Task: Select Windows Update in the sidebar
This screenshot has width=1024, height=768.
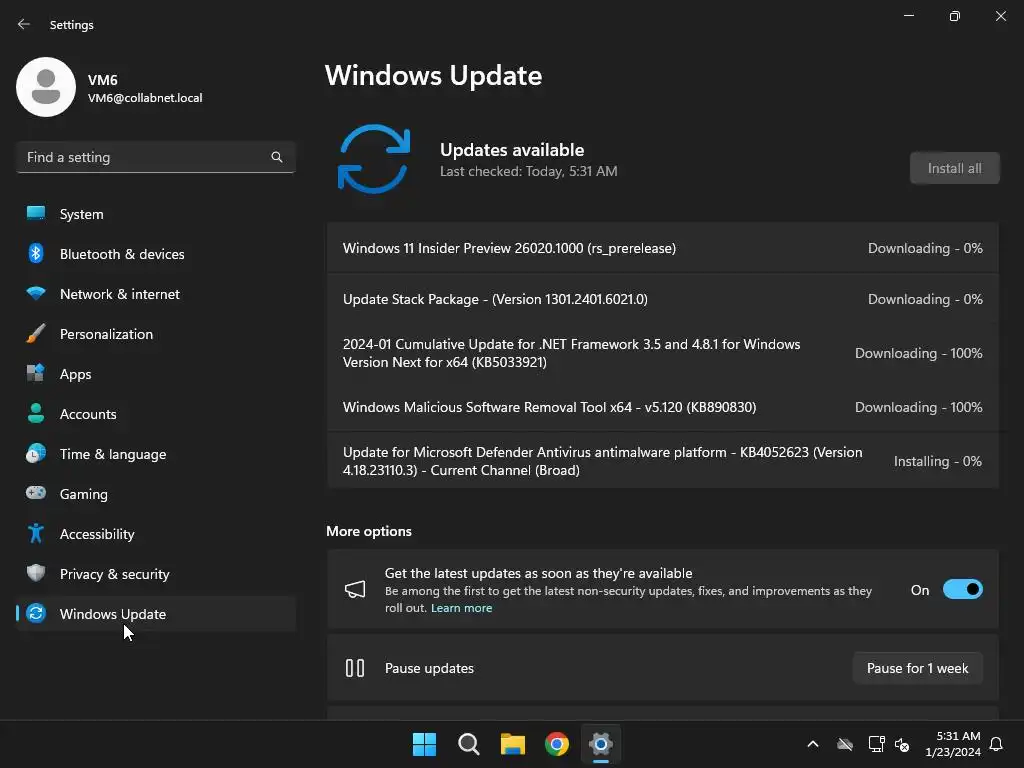Action: (156, 613)
